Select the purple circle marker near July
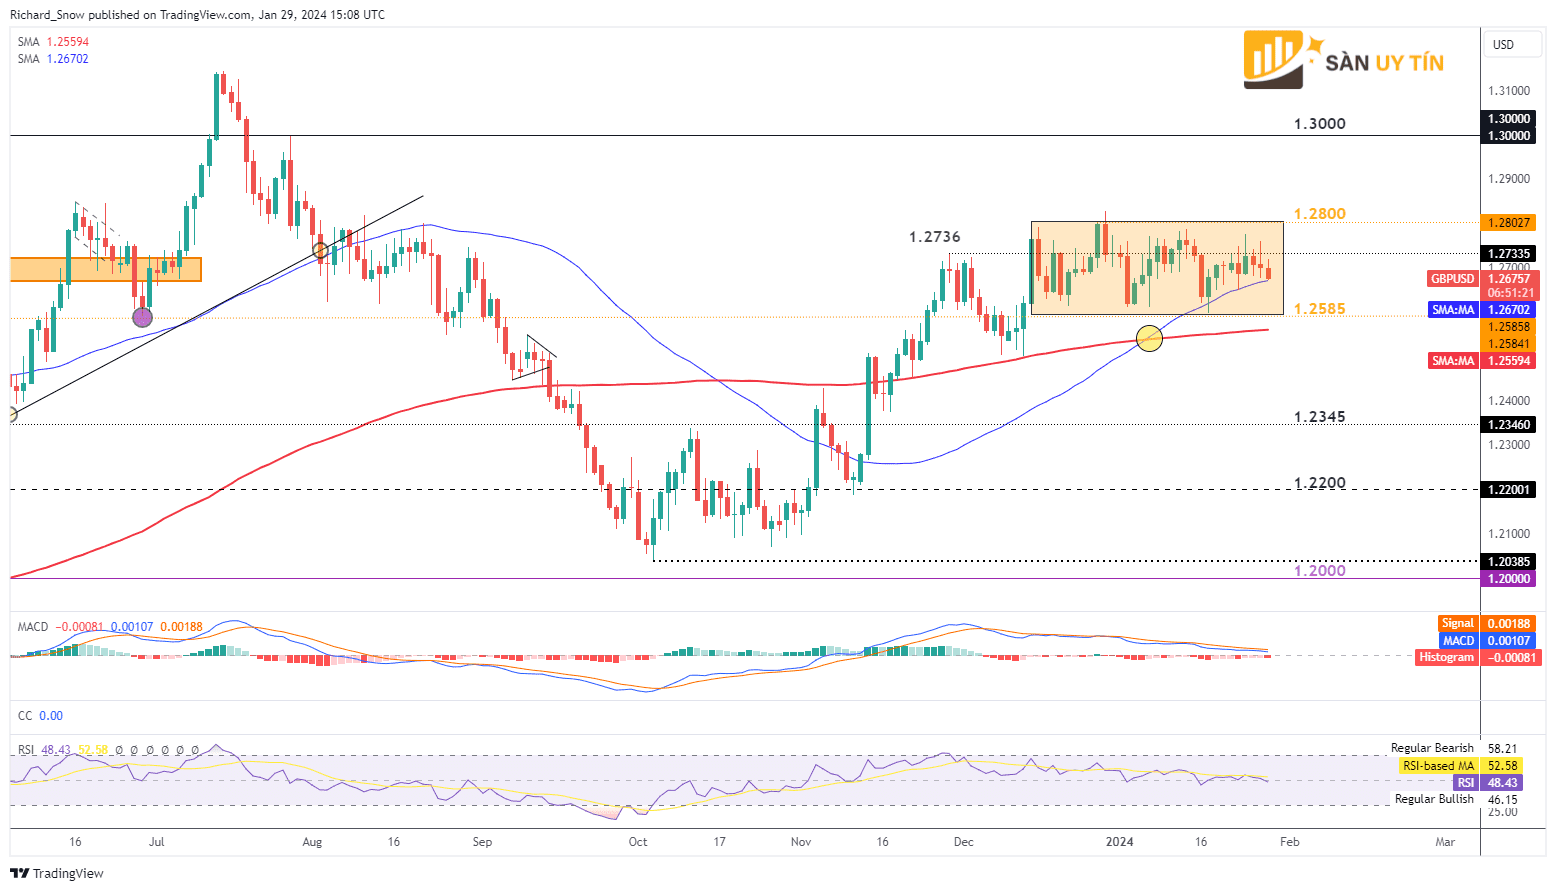 [x=143, y=317]
